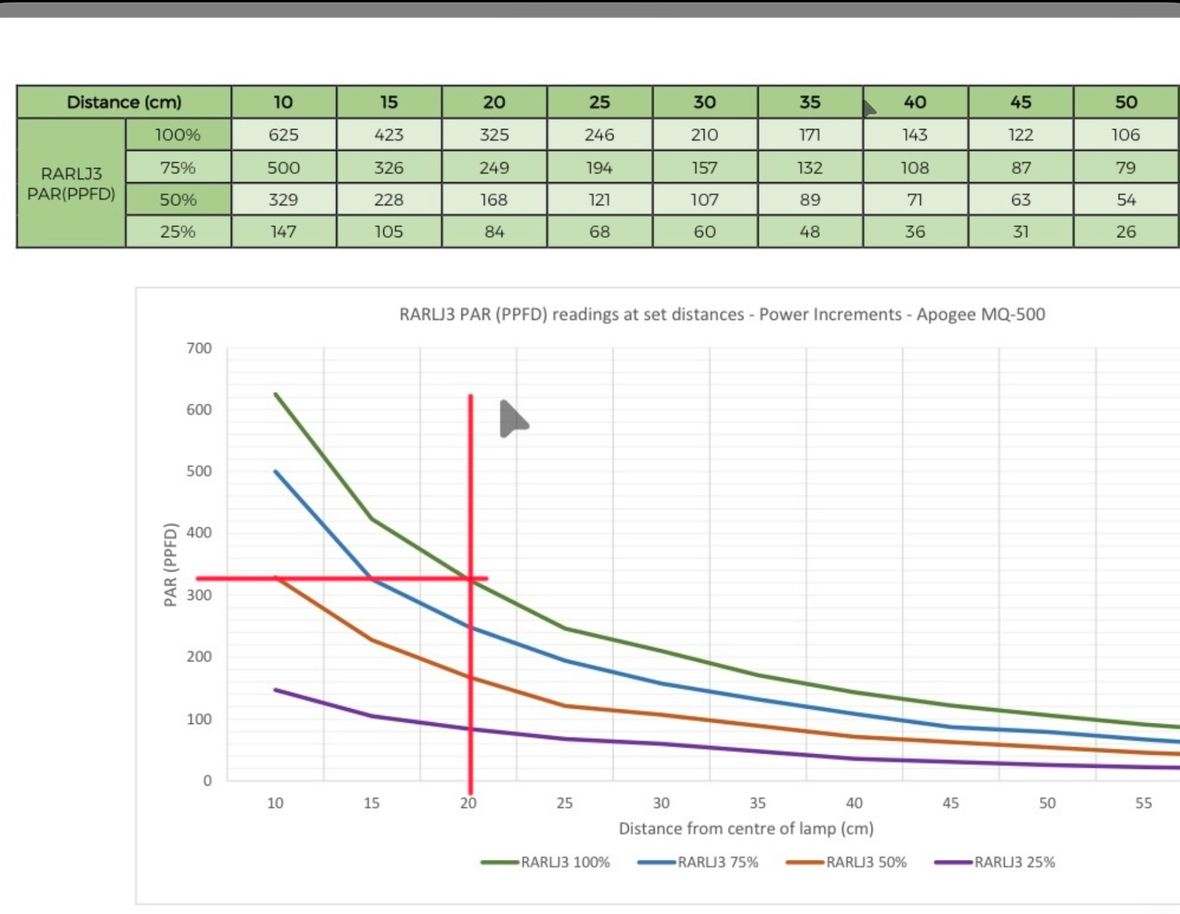Select the chart title text
1180x914 pixels.
pos(722,314)
